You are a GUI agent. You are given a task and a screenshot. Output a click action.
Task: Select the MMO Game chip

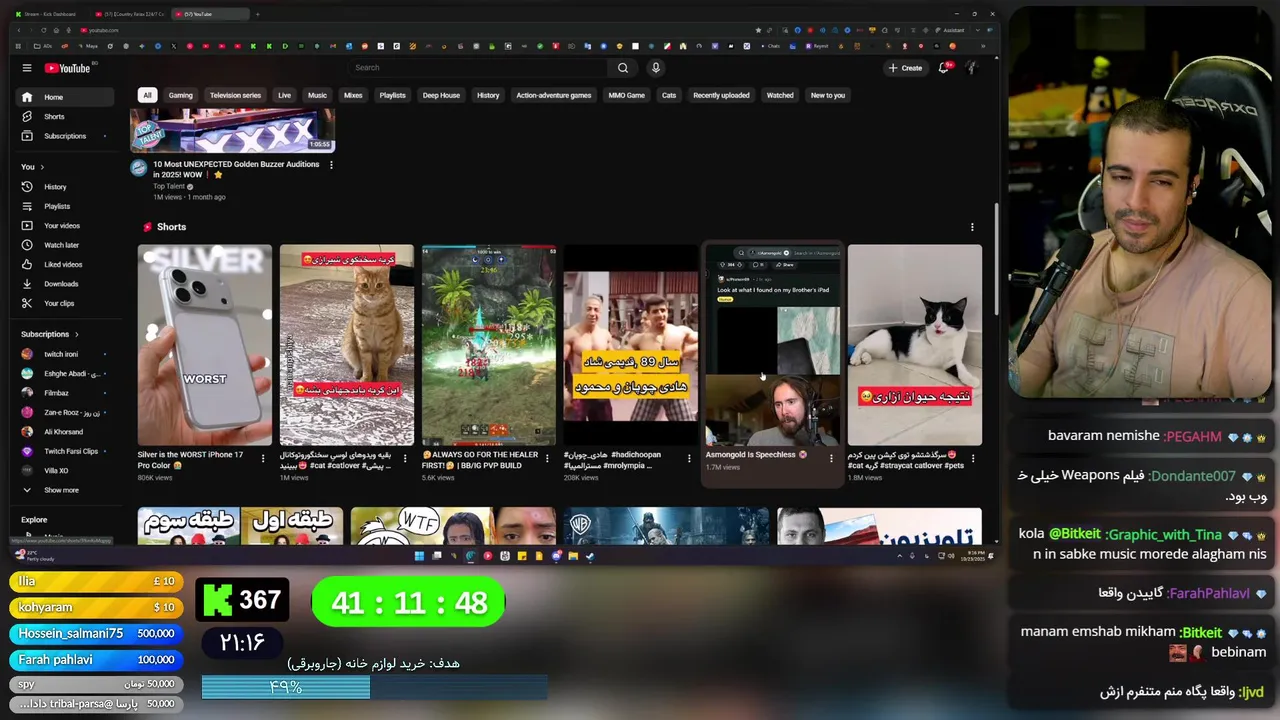[x=627, y=95]
